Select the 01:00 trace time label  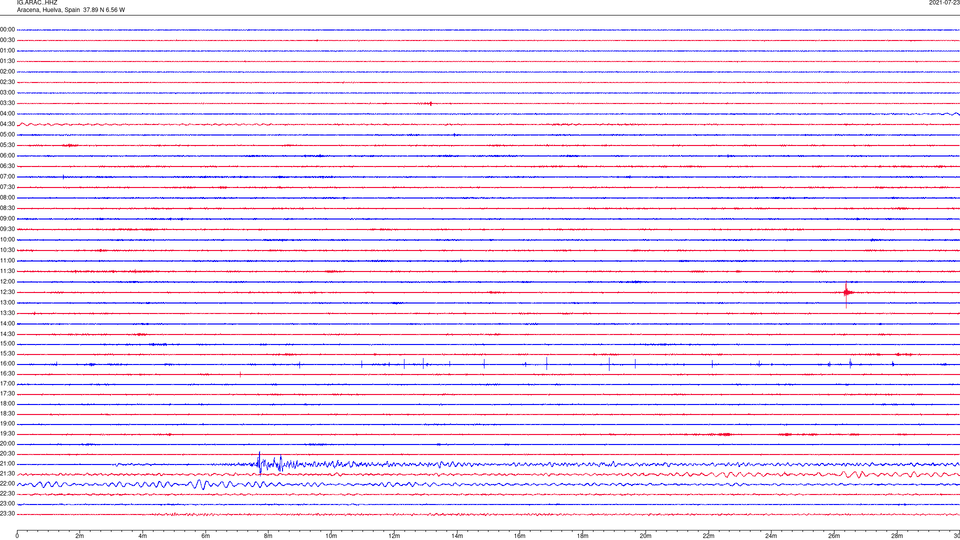point(7,51)
